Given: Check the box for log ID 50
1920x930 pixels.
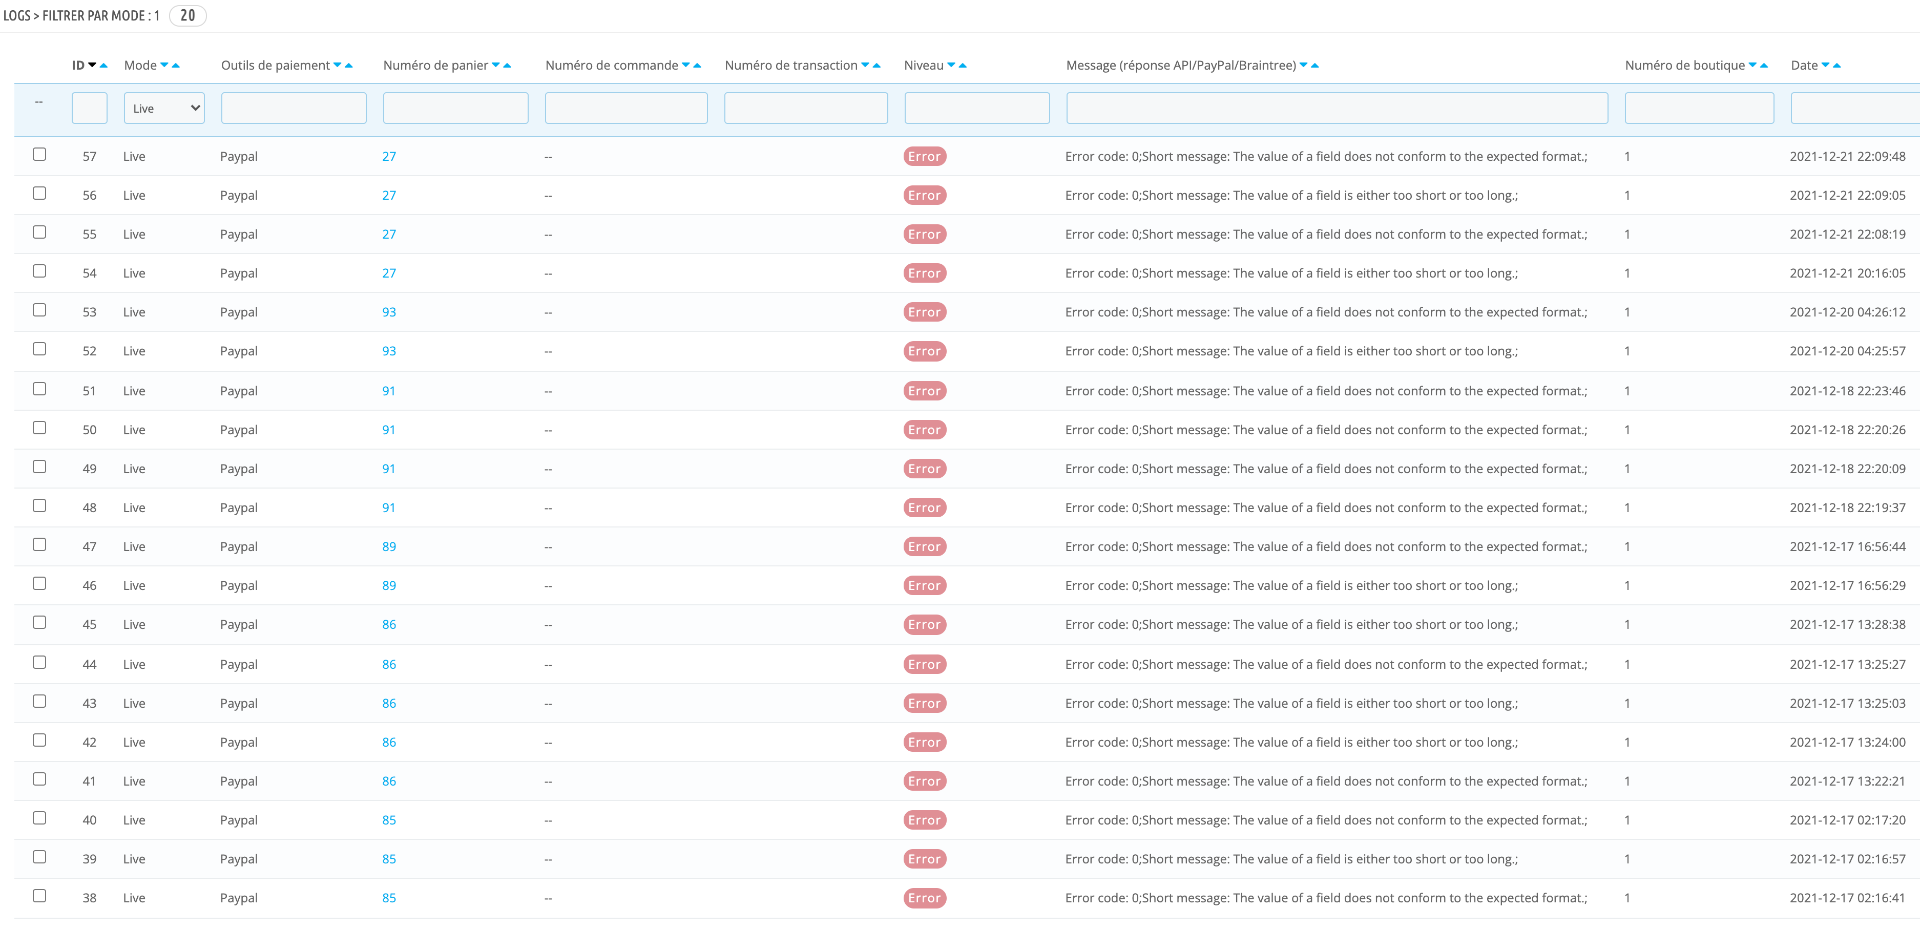Looking at the screenshot, I should [40, 428].
